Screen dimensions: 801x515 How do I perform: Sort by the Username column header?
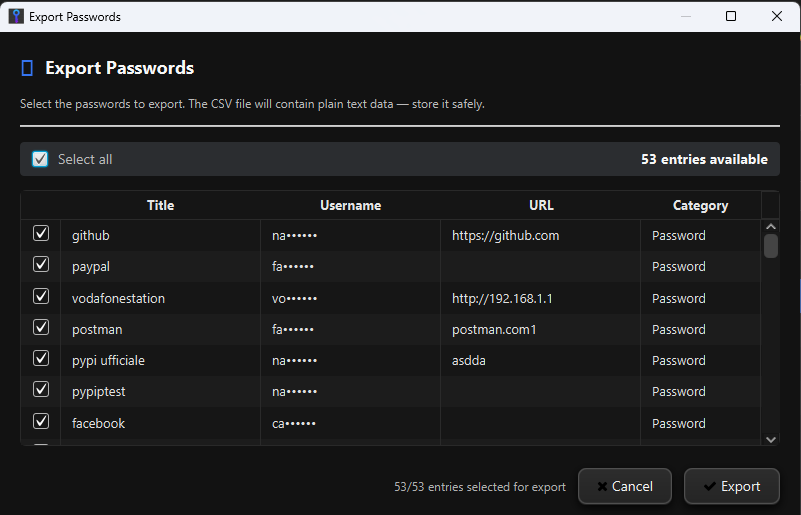pyautogui.click(x=350, y=205)
